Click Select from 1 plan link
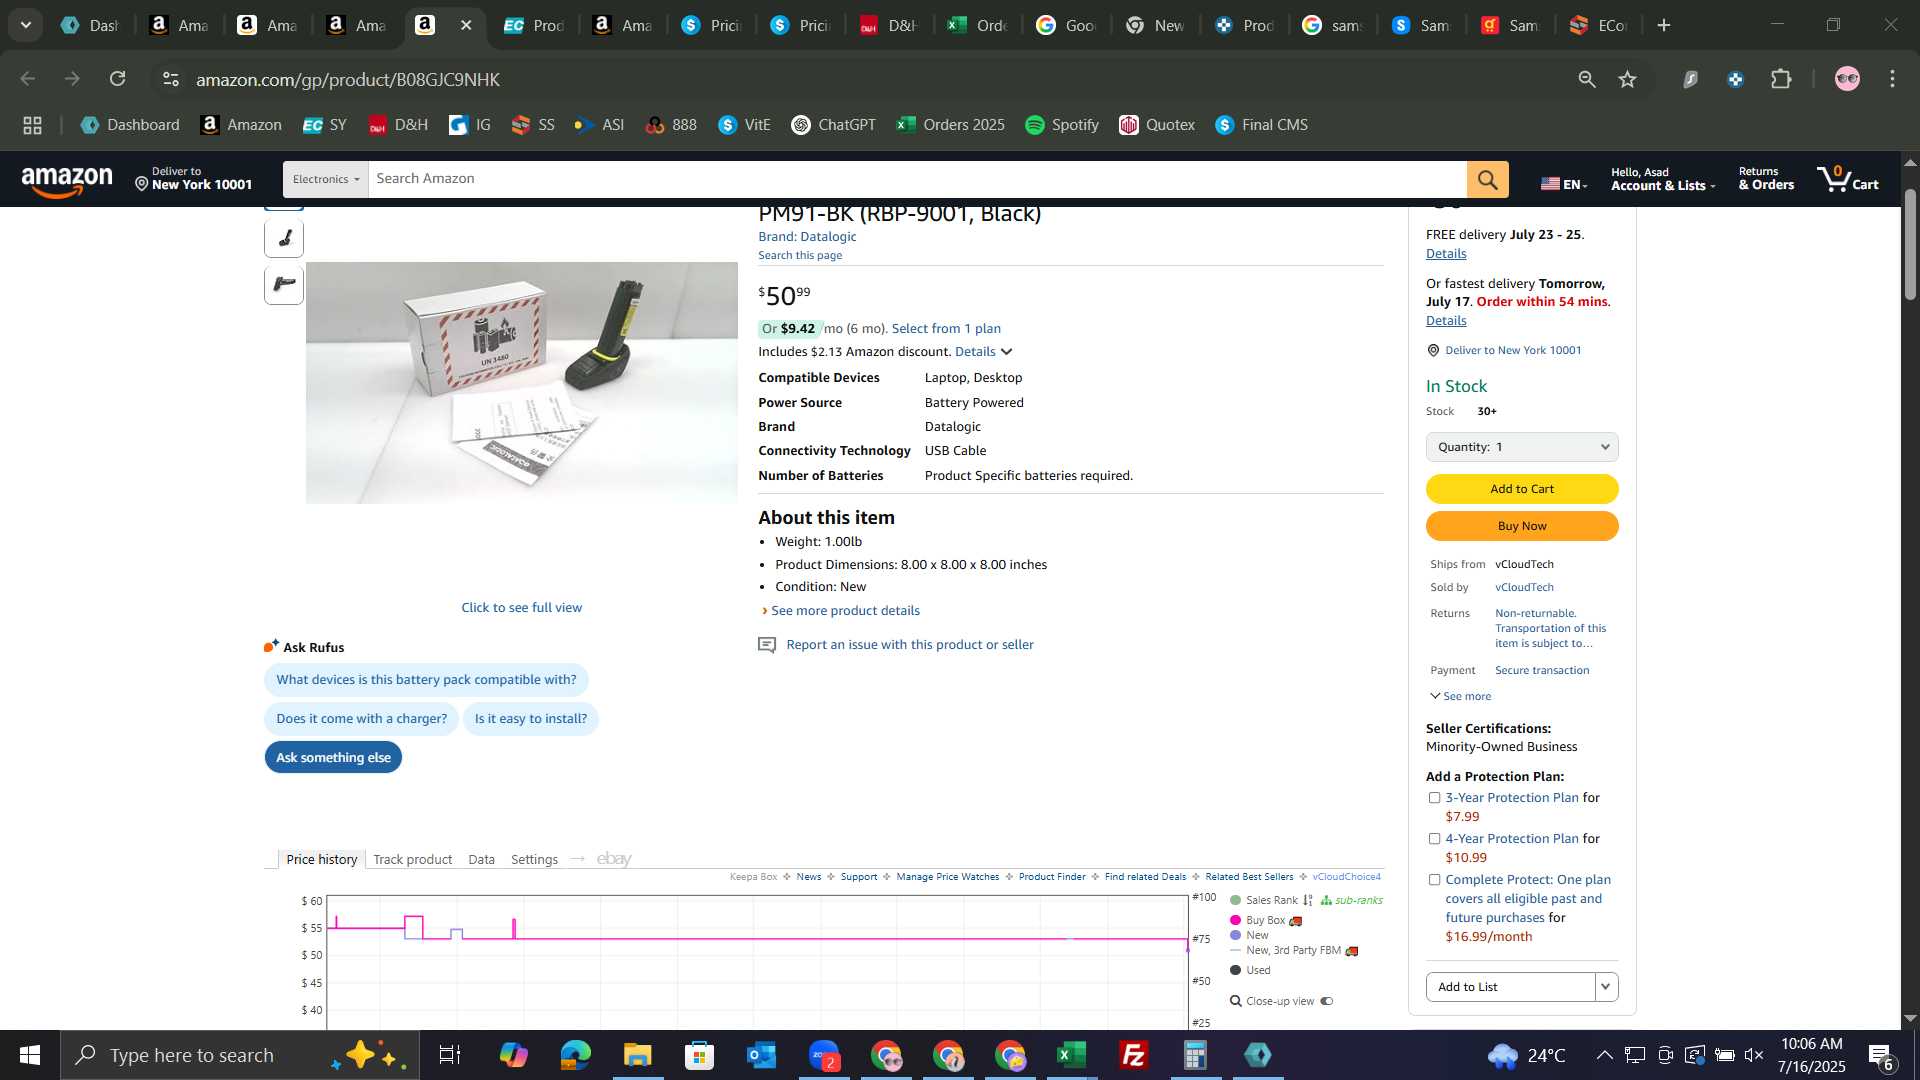The height and width of the screenshot is (1080, 1920). click(x=946, y=329)
